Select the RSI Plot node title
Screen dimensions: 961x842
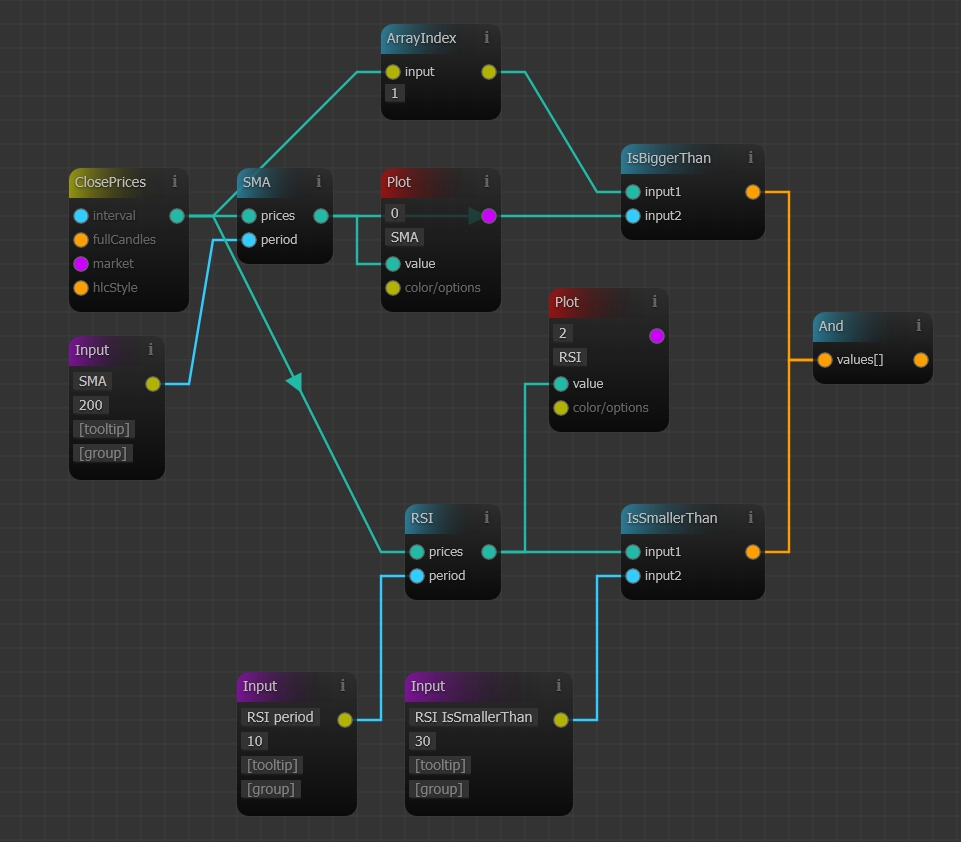click(x=567, y=302)
